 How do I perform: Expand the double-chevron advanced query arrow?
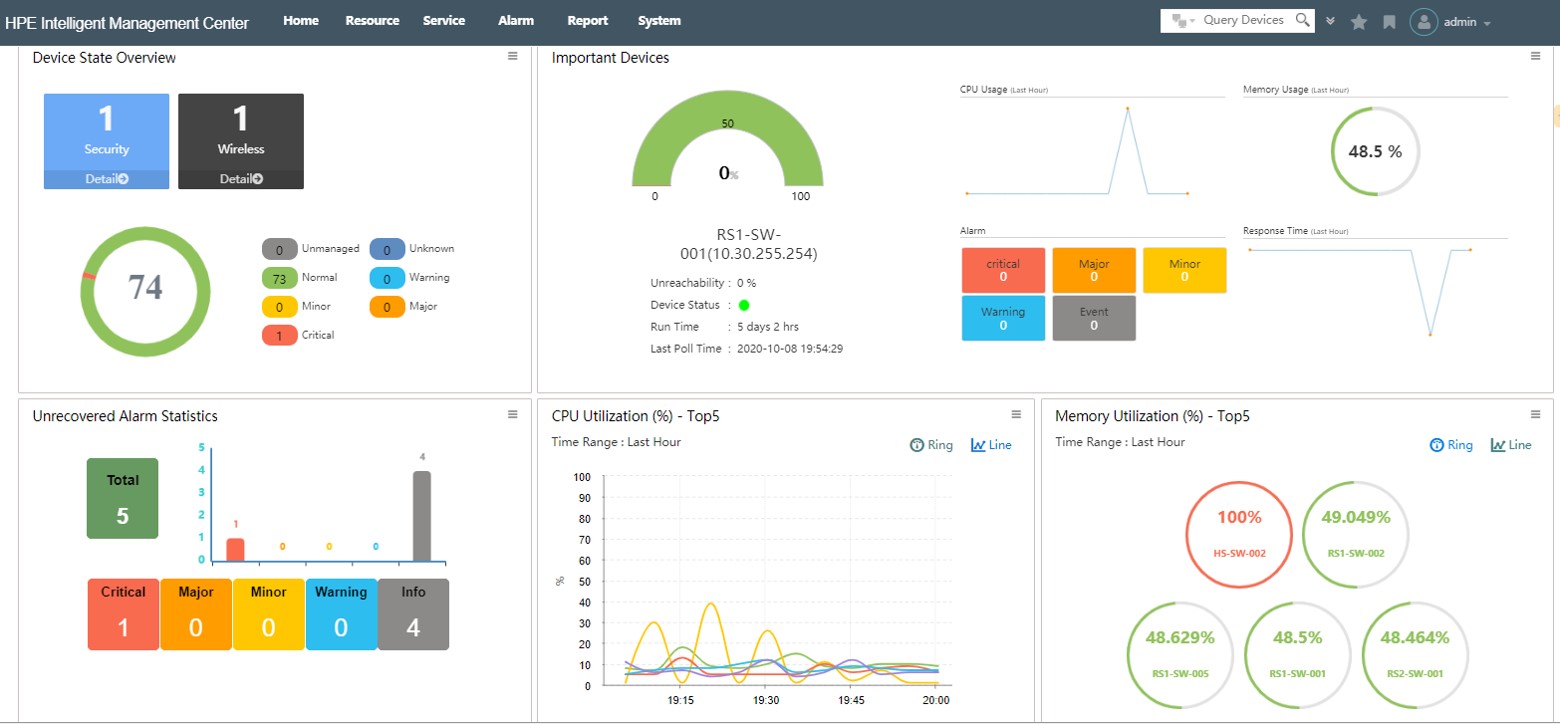[x=1330, y=21]
